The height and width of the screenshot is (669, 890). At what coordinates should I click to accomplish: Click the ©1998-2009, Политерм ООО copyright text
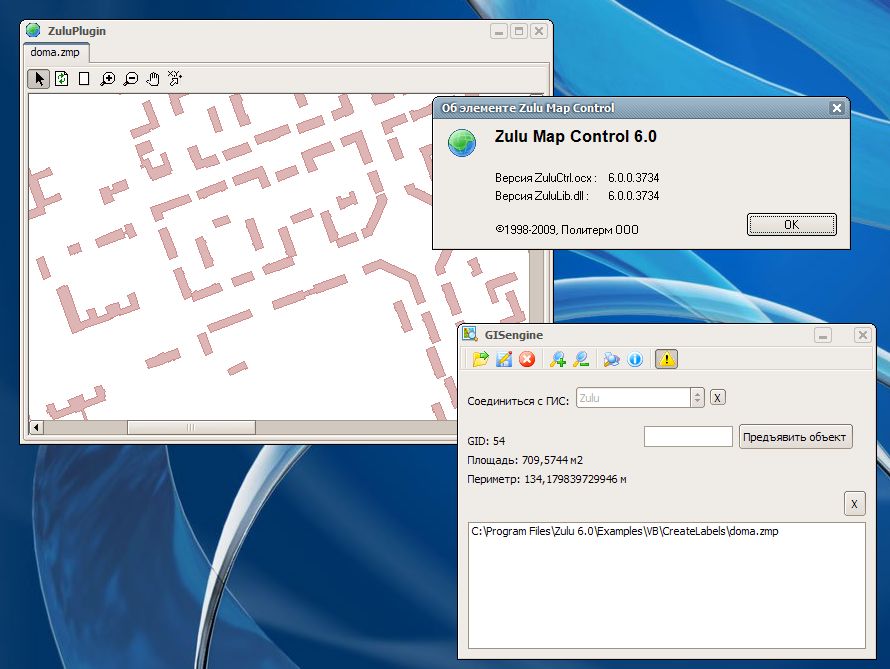coord(566,230)
